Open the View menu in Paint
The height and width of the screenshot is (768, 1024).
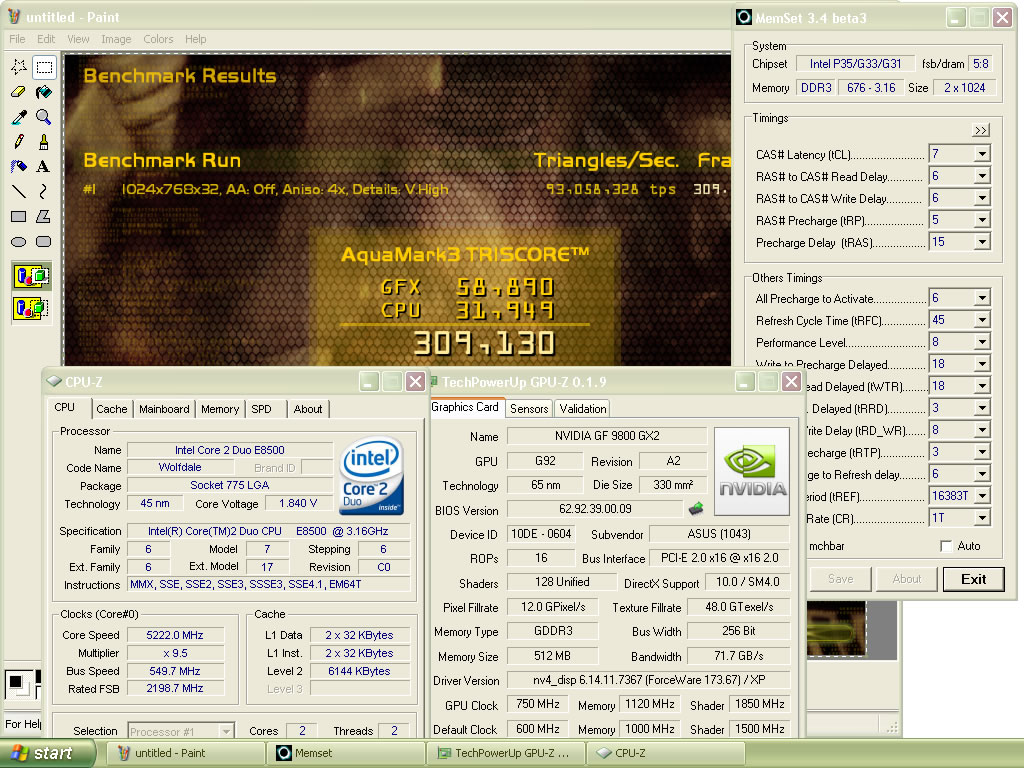(78, 39)
